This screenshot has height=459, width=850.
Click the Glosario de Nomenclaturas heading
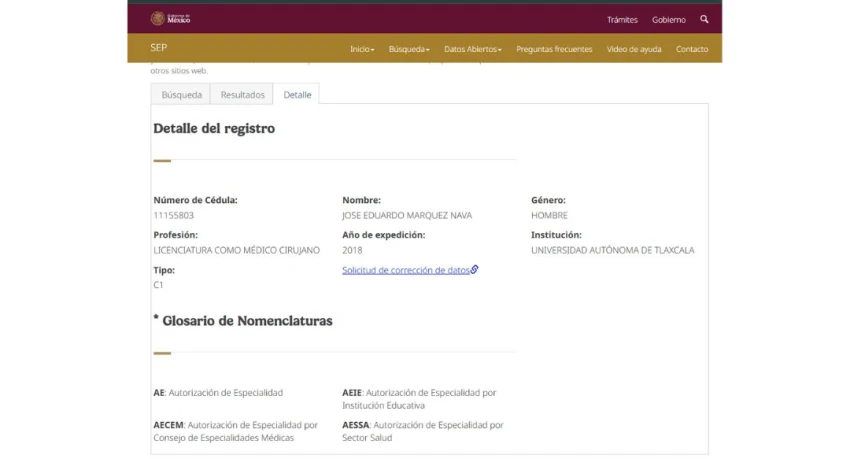click(243, 321)
